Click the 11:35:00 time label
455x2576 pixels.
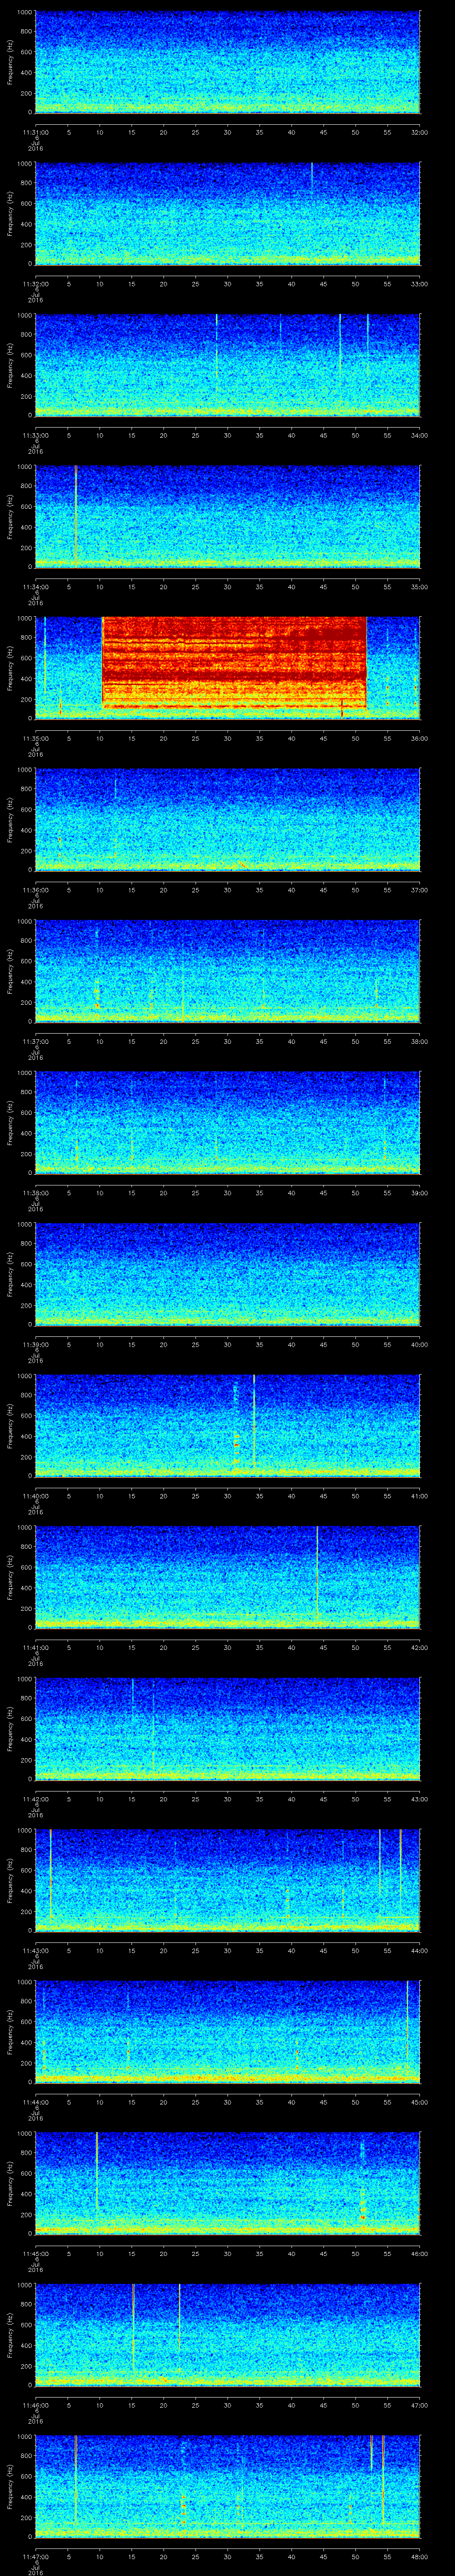tap(35, 738)
